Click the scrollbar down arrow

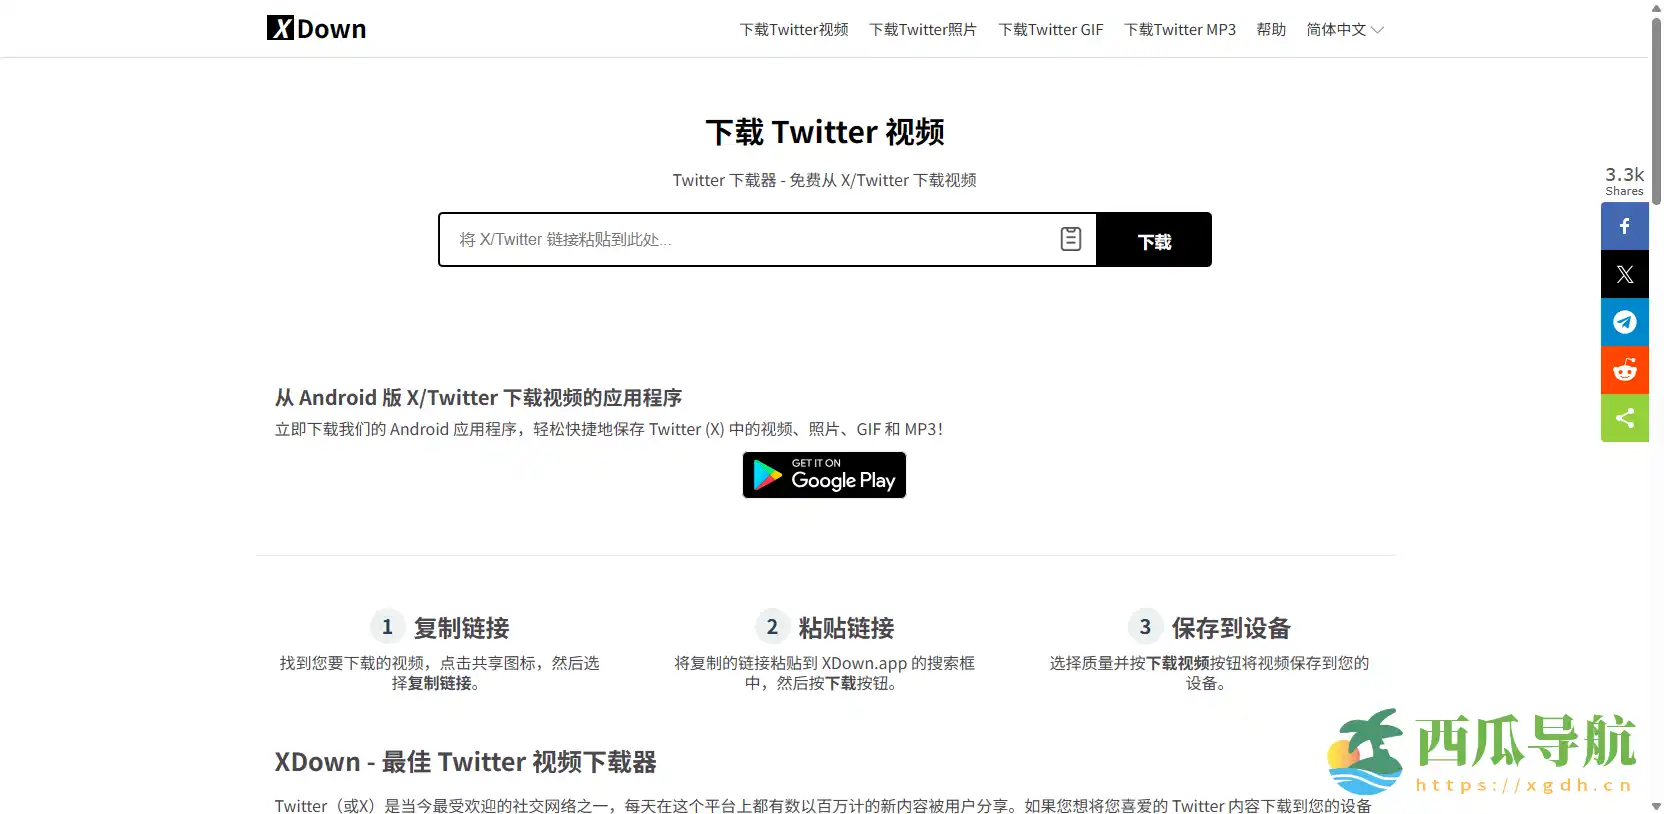tap(1656, 806)
